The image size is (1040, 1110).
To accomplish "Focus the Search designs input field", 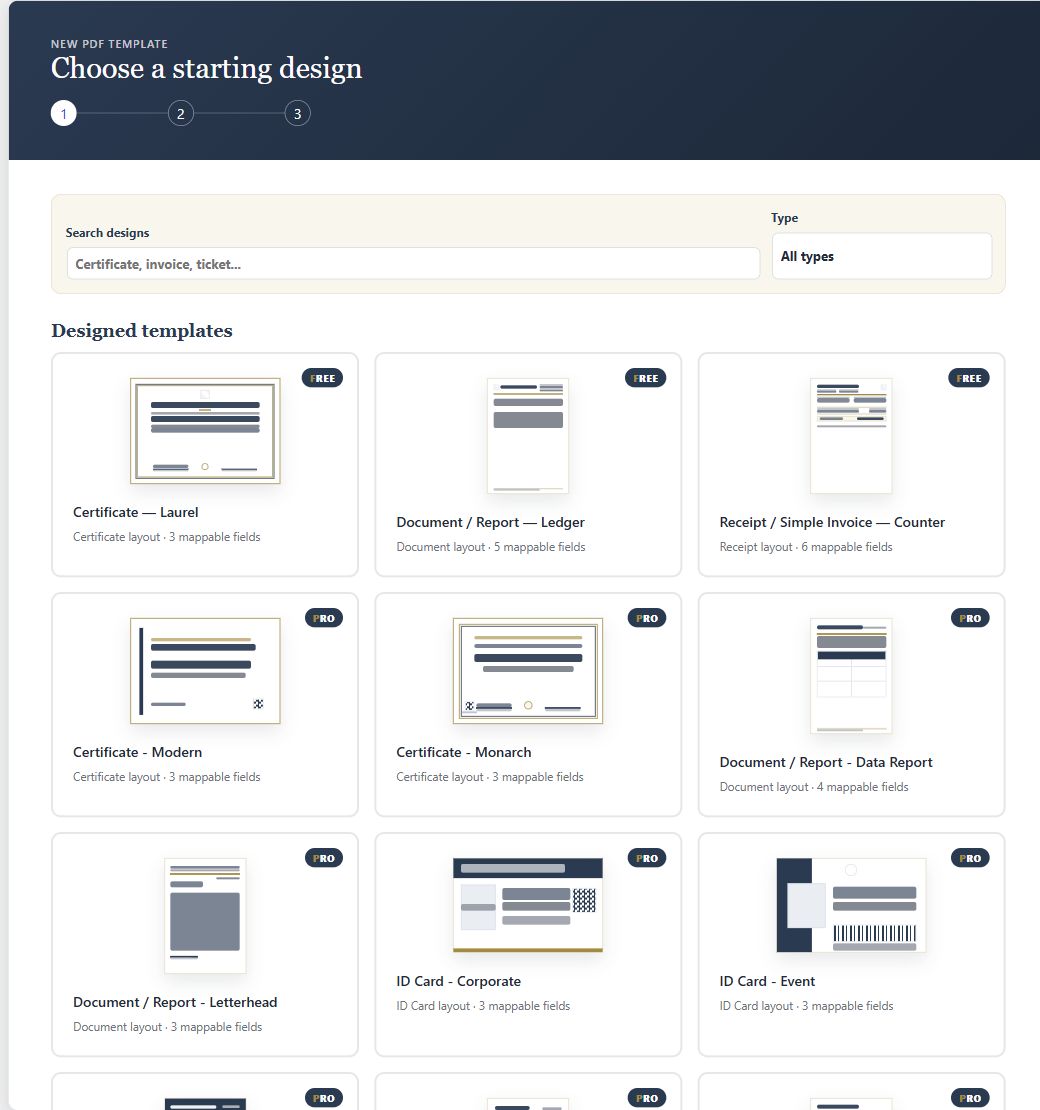I will [413, 263].
